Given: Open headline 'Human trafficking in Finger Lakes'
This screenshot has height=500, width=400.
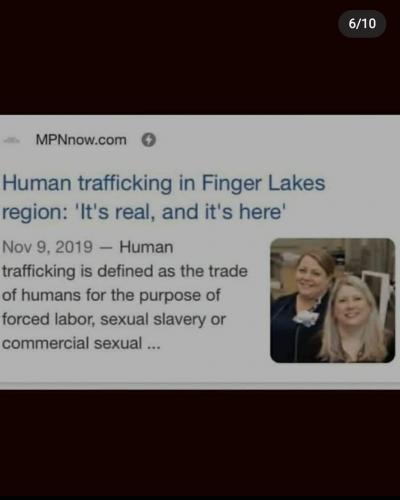Looking at the screenshot, I should click(163, 183).
